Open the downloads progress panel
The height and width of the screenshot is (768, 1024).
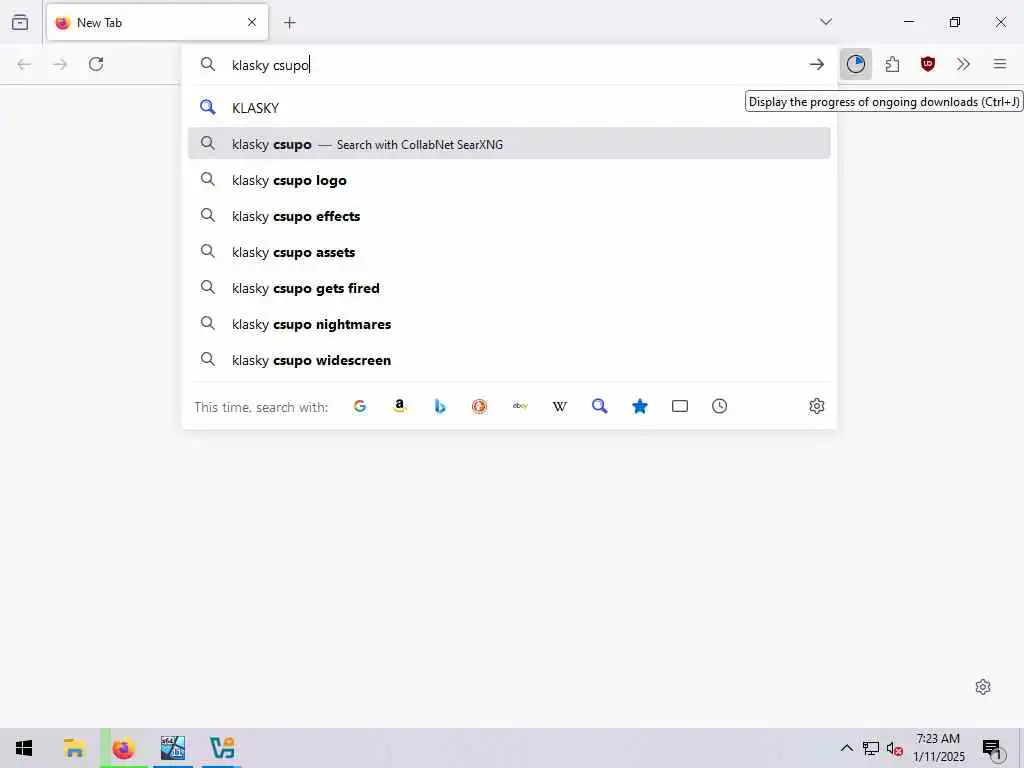[856, 64]
